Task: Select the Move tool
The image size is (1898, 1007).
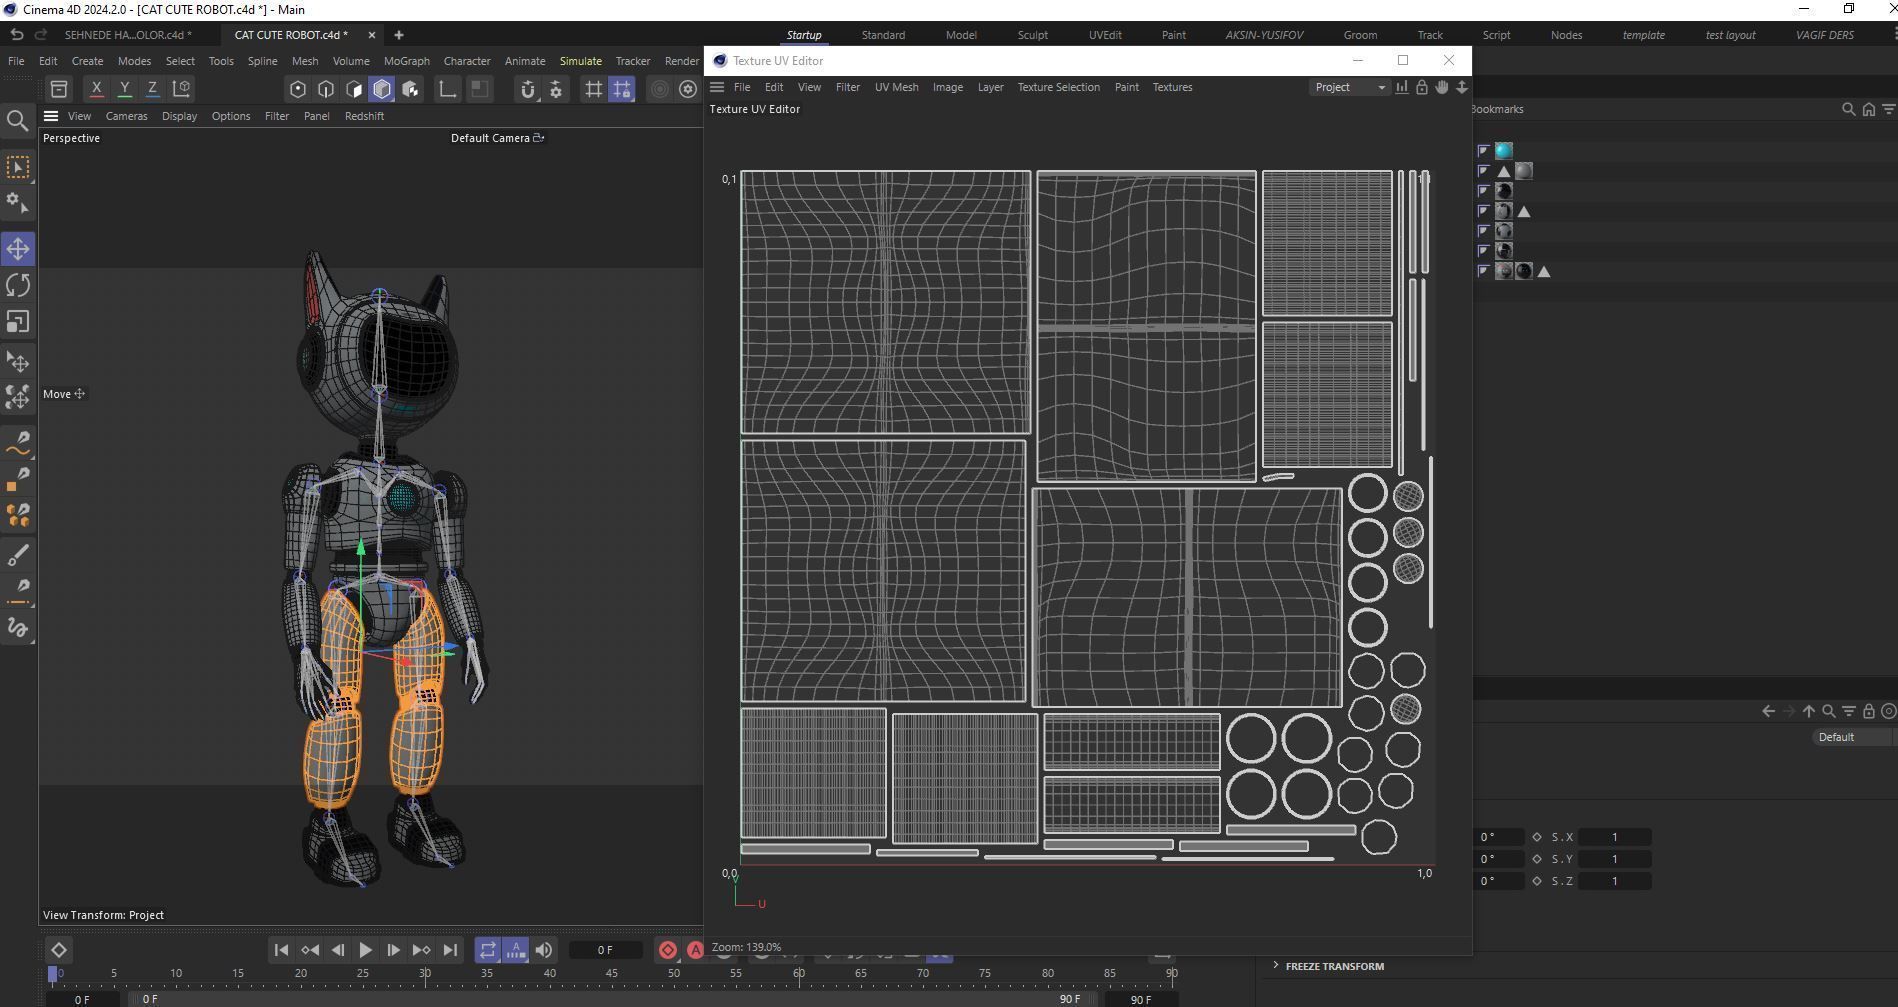Action: [18, 249]
